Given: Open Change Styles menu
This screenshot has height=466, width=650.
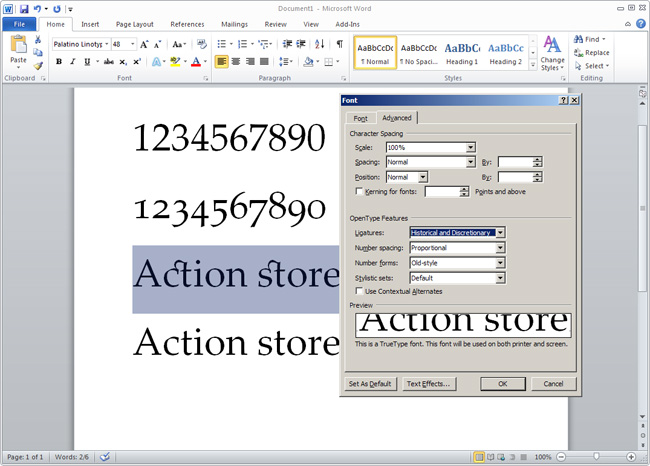Looking at the screenshot, I should click(552, 53).
